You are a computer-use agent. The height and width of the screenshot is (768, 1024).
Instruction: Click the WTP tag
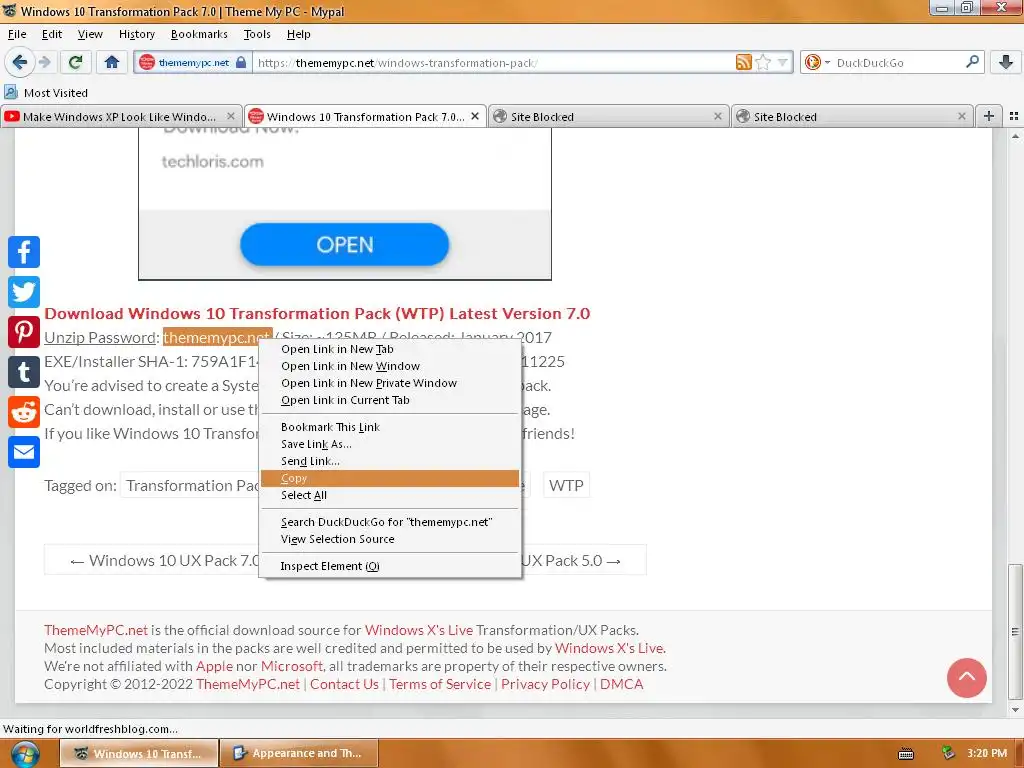pos(566,485)
